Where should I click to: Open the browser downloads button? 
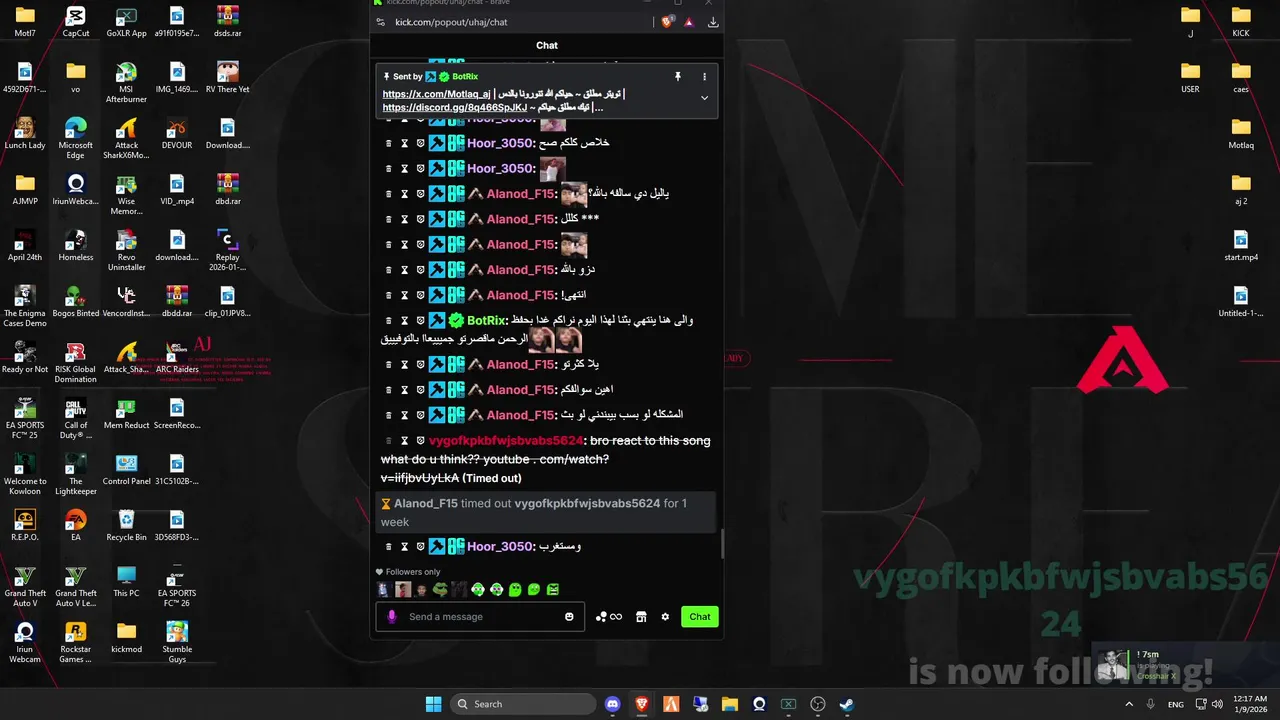pyautogui.click(x=713, y=22)
